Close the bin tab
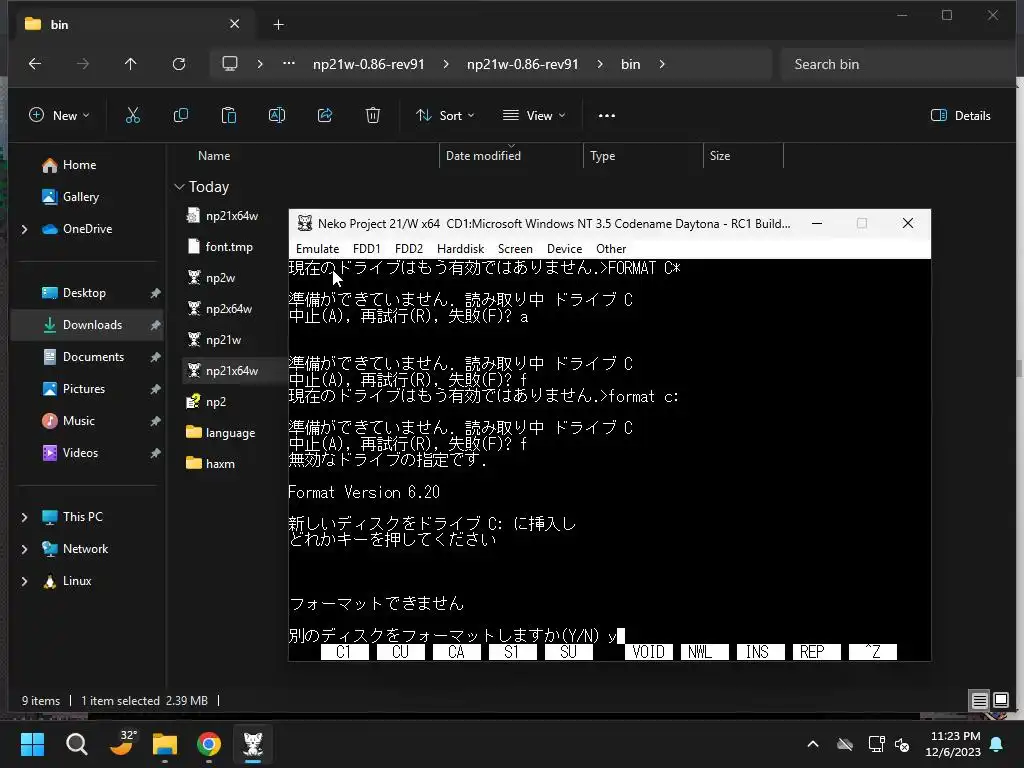This screenshot has width=1024, height=768. pyautogui.click(x=234, y=24)
